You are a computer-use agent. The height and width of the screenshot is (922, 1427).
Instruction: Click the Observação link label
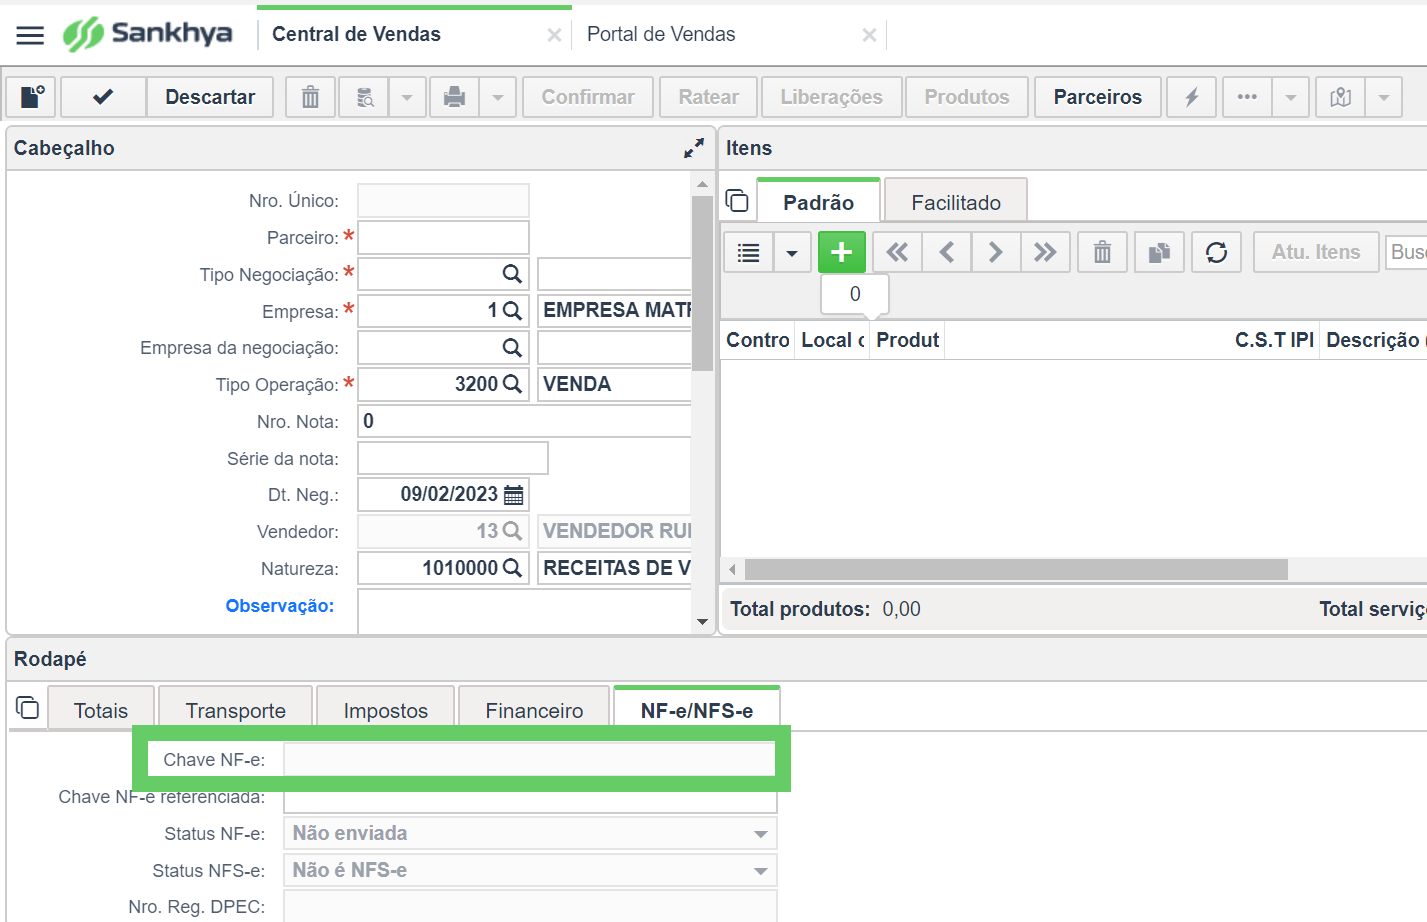(280, 606)
